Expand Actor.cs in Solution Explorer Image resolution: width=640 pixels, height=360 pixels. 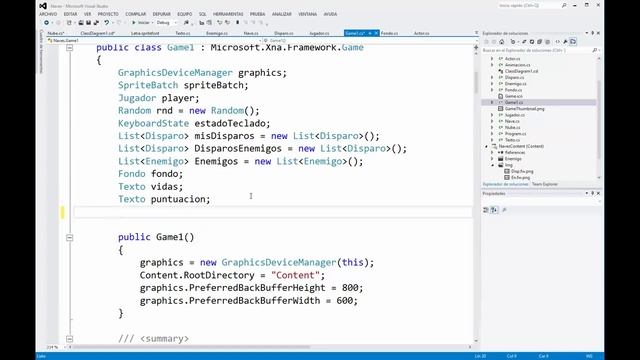(x=492, y=58)
